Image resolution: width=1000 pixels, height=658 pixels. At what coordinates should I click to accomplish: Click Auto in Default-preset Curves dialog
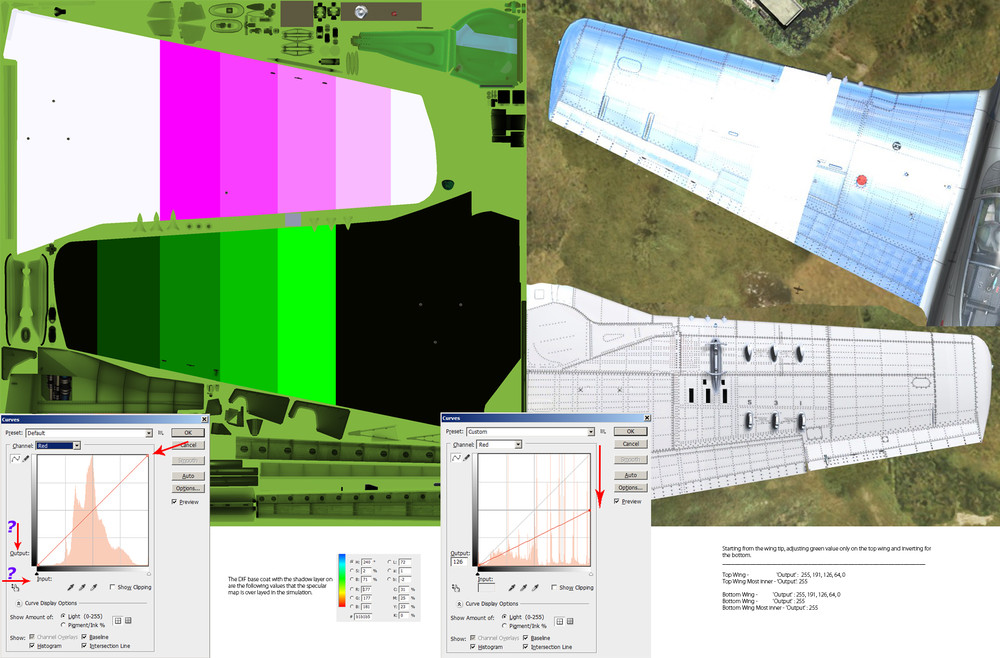188,476
